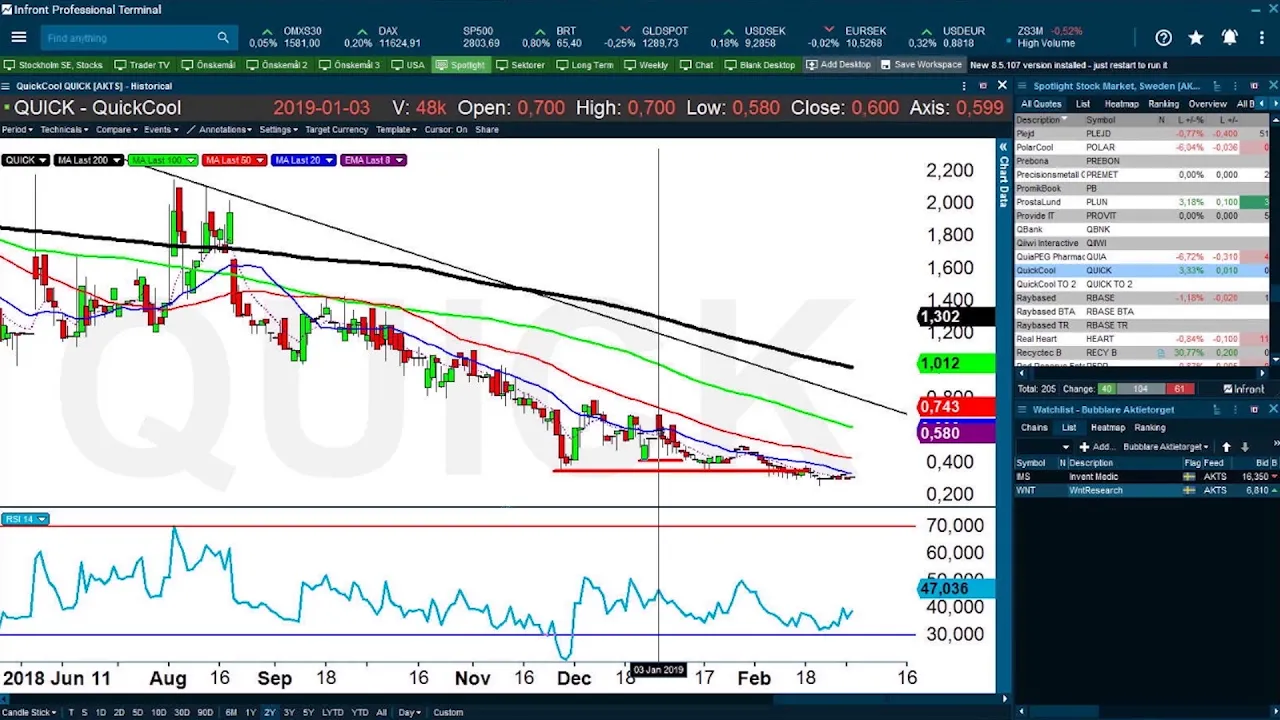Open favorites star icon in top bar

[x=1196, y=38]
